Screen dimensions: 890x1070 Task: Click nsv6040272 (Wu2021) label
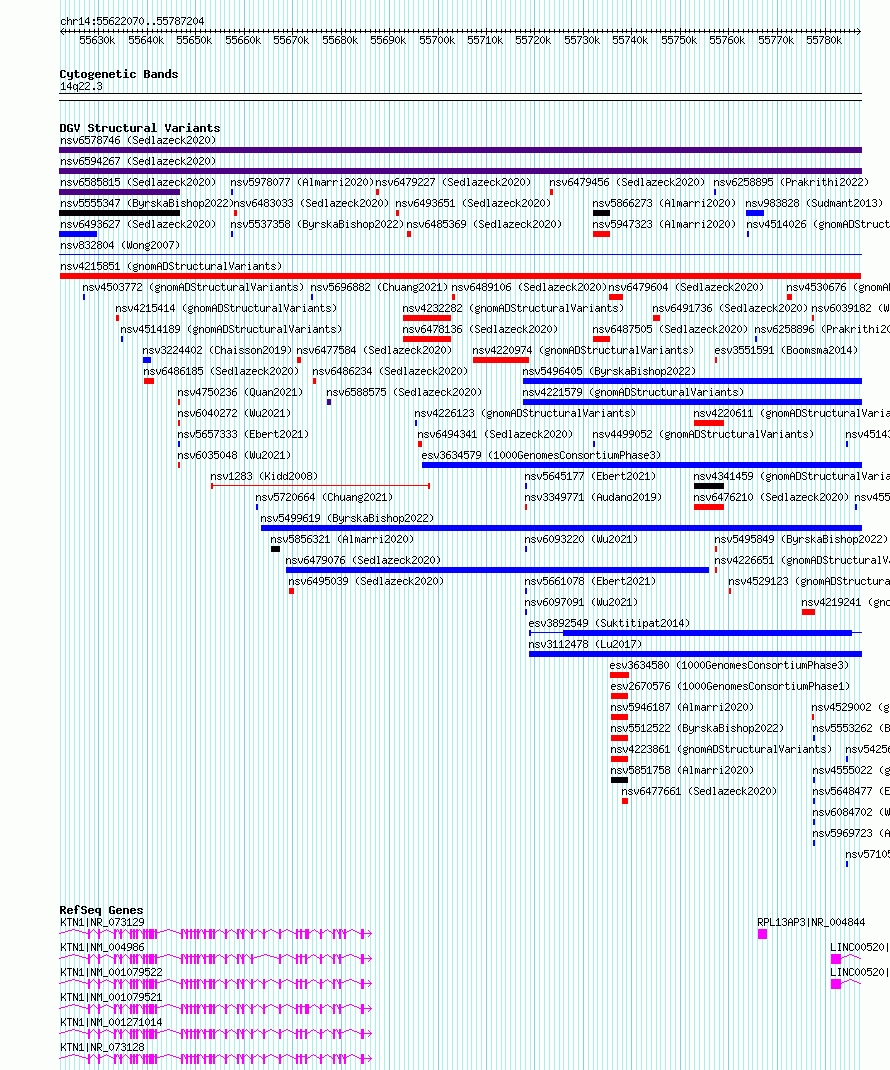pyautogui.click(x=234, y=414)
